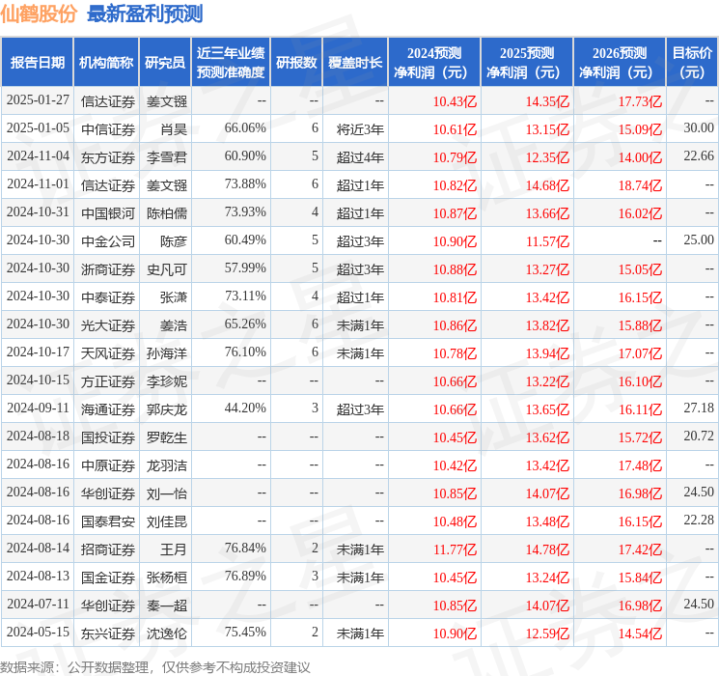Click the 最新盈利预测 heading
Viewport: 719px width, 676px height.
pyautogui.click(x=144, y=14)
